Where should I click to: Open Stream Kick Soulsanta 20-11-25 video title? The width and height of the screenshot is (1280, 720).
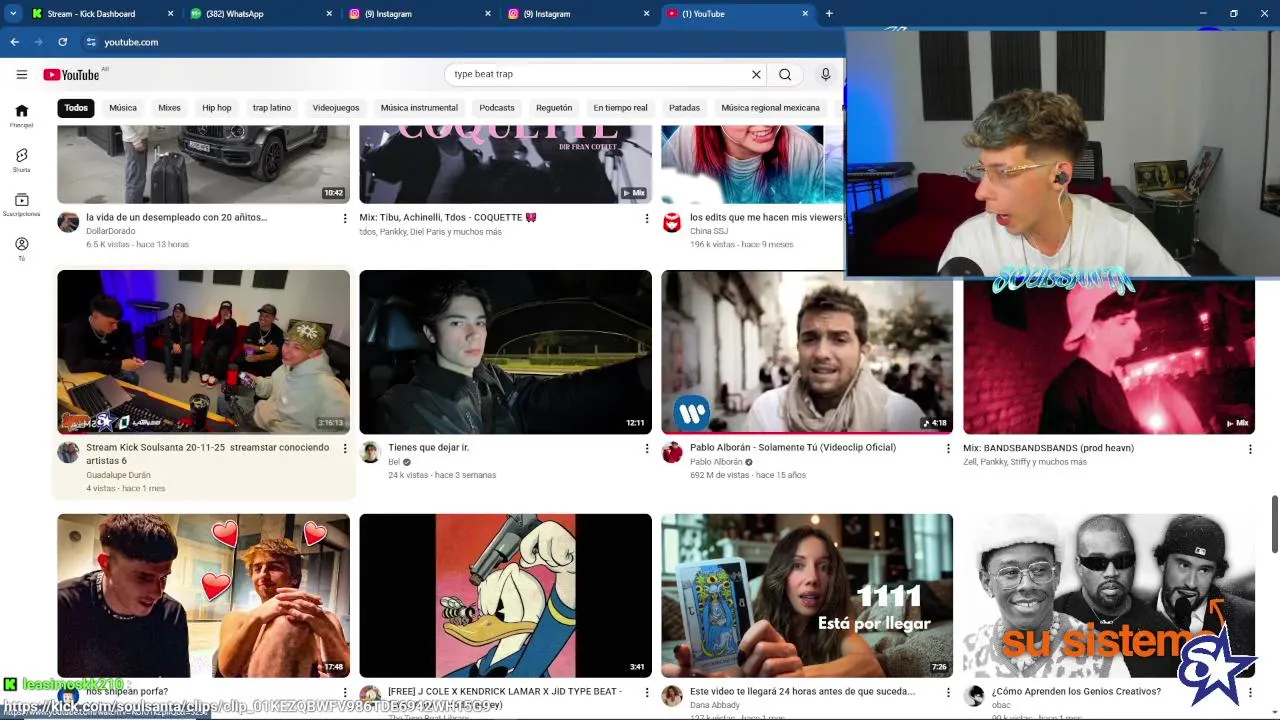point(207,454)
